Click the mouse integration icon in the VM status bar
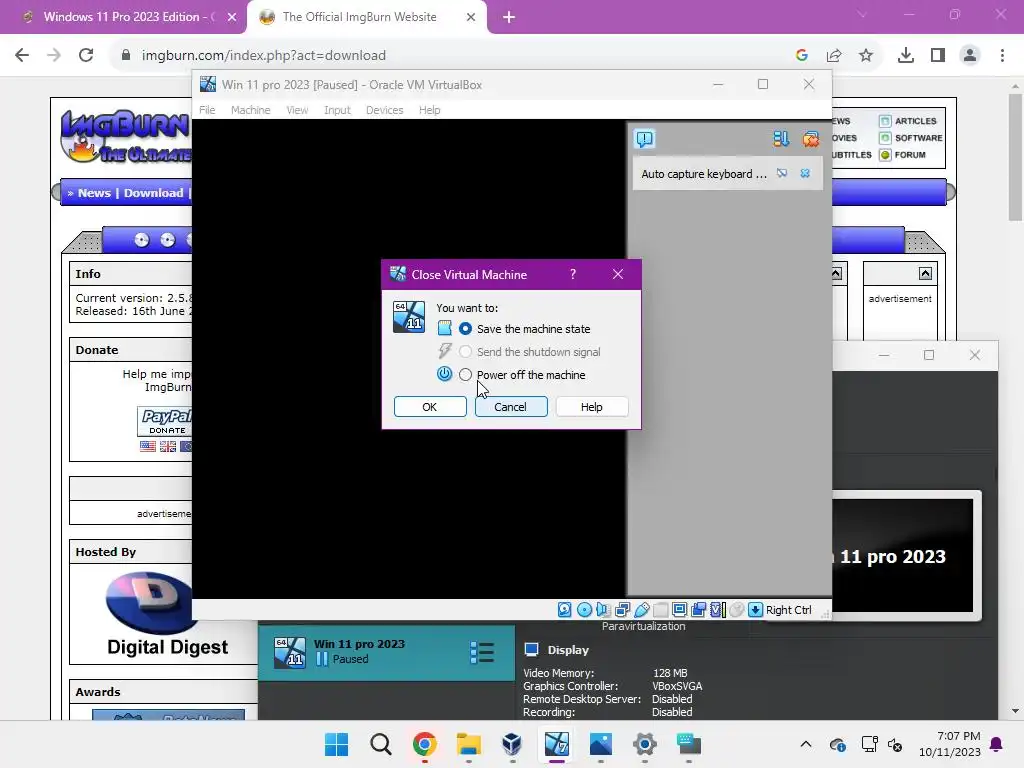The height and width of the screenshot is (768, 1024). coord(736,609)
